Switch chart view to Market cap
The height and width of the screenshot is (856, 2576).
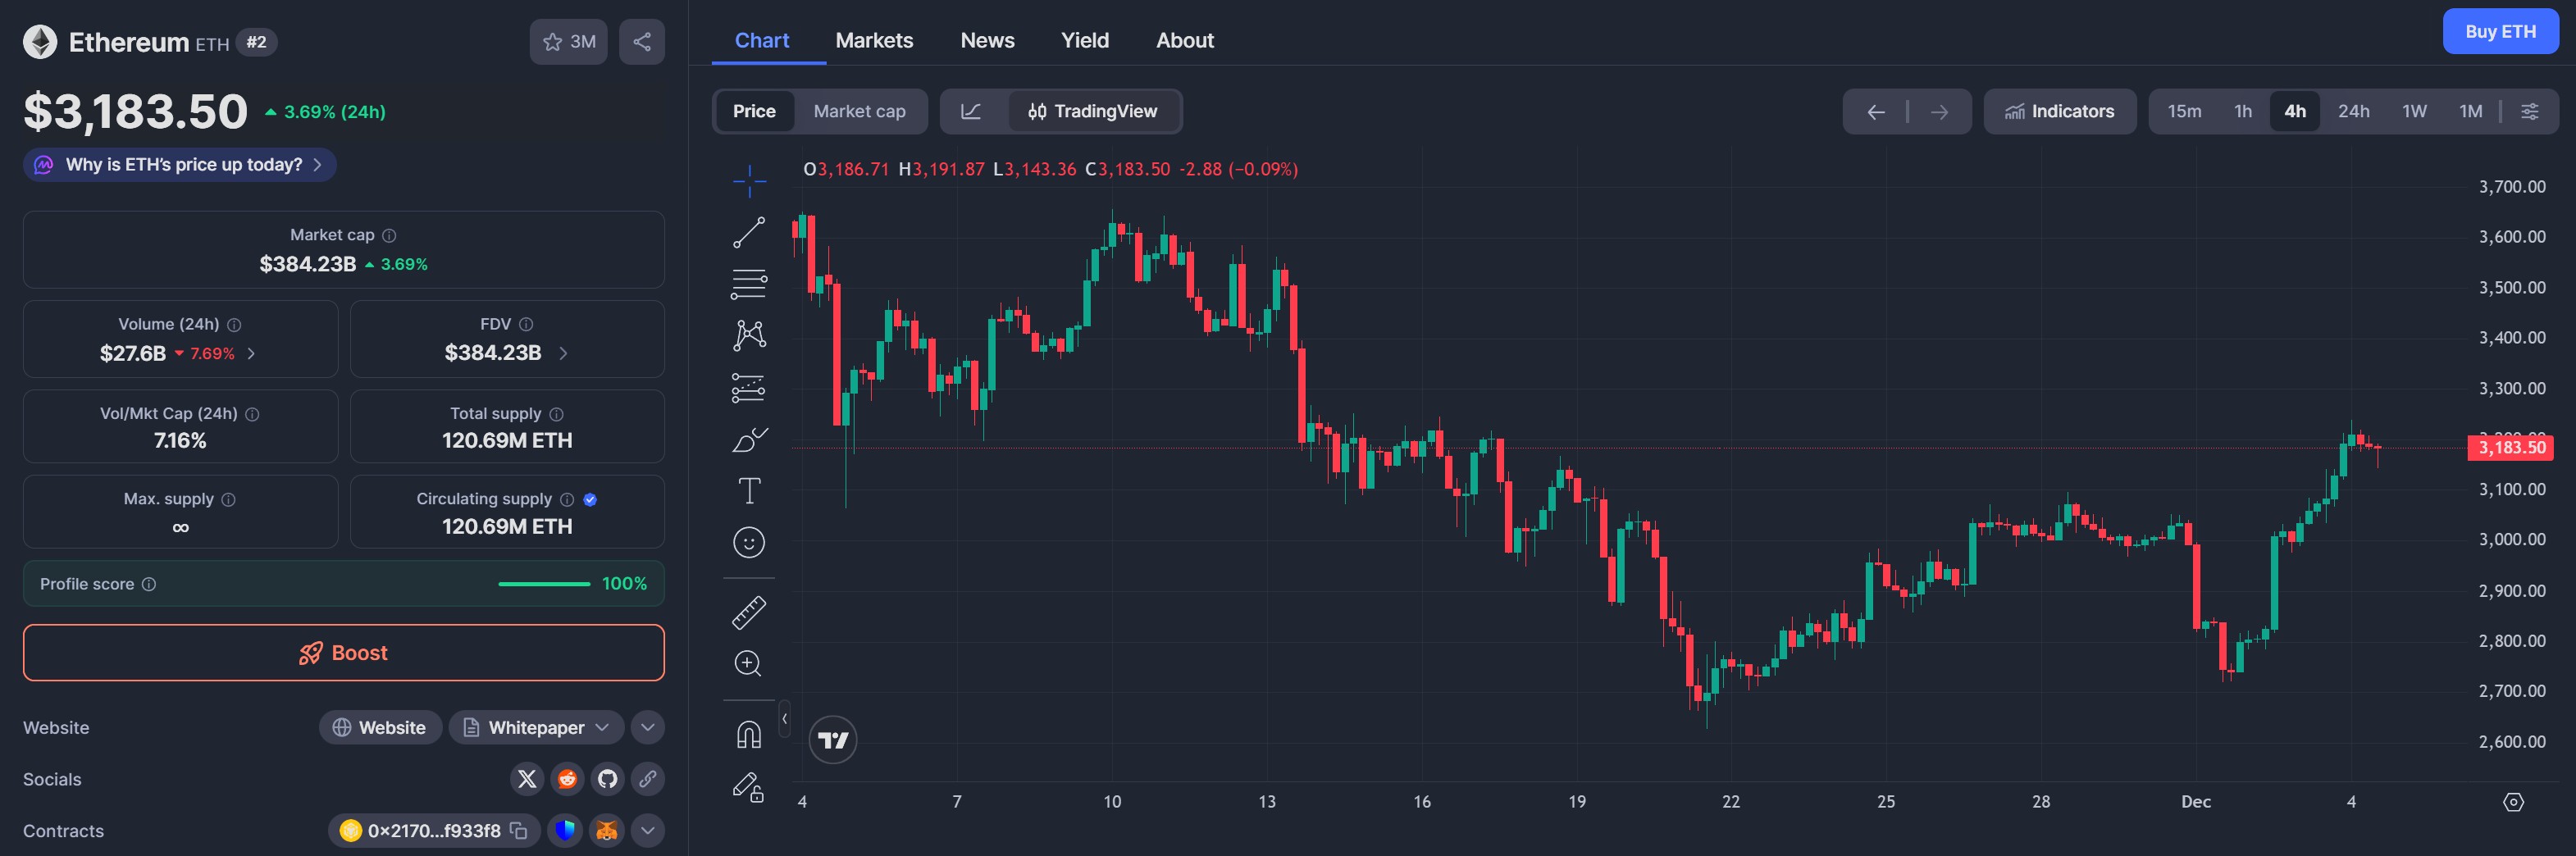[859, 111]
